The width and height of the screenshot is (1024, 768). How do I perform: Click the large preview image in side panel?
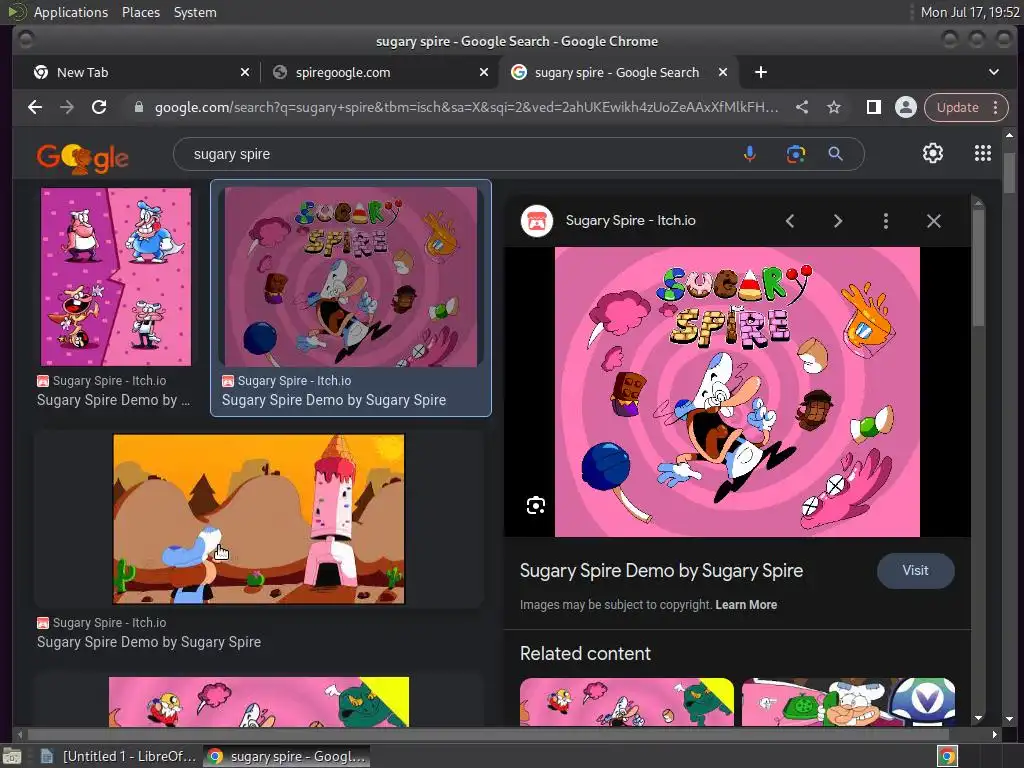737,392
